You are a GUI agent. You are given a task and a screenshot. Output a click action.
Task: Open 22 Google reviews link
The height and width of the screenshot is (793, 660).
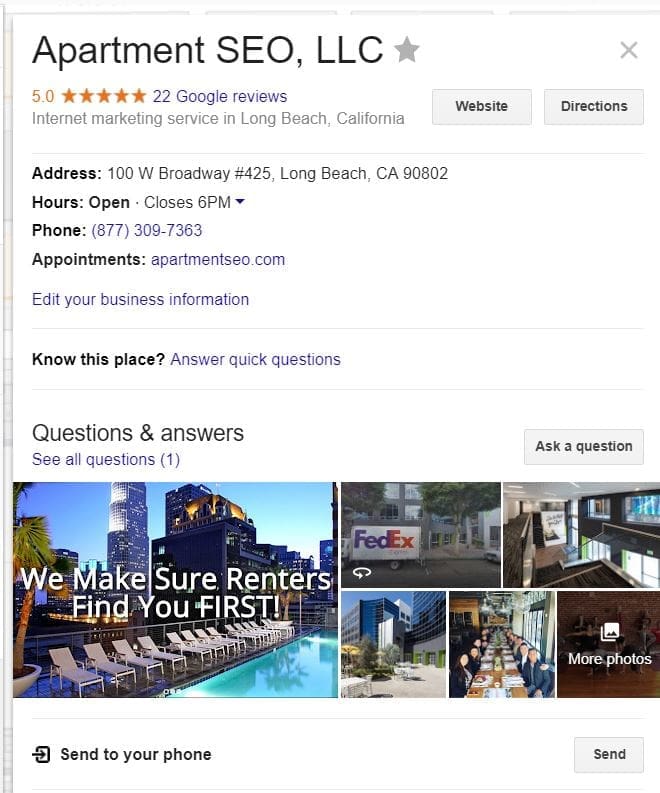point(219,96)
